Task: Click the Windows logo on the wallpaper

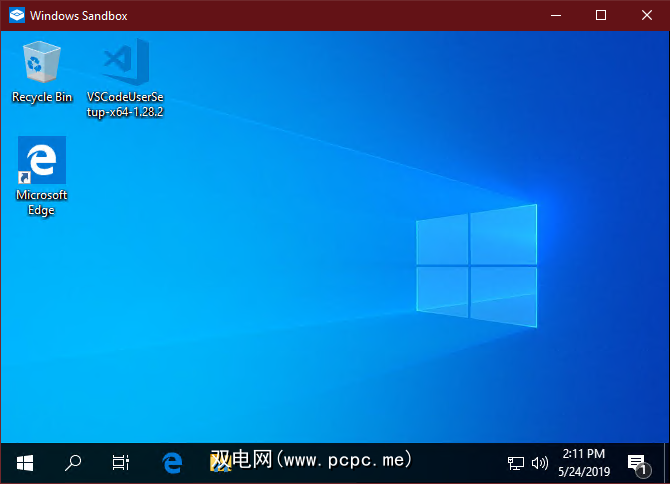Action: (x=477, y=265)
